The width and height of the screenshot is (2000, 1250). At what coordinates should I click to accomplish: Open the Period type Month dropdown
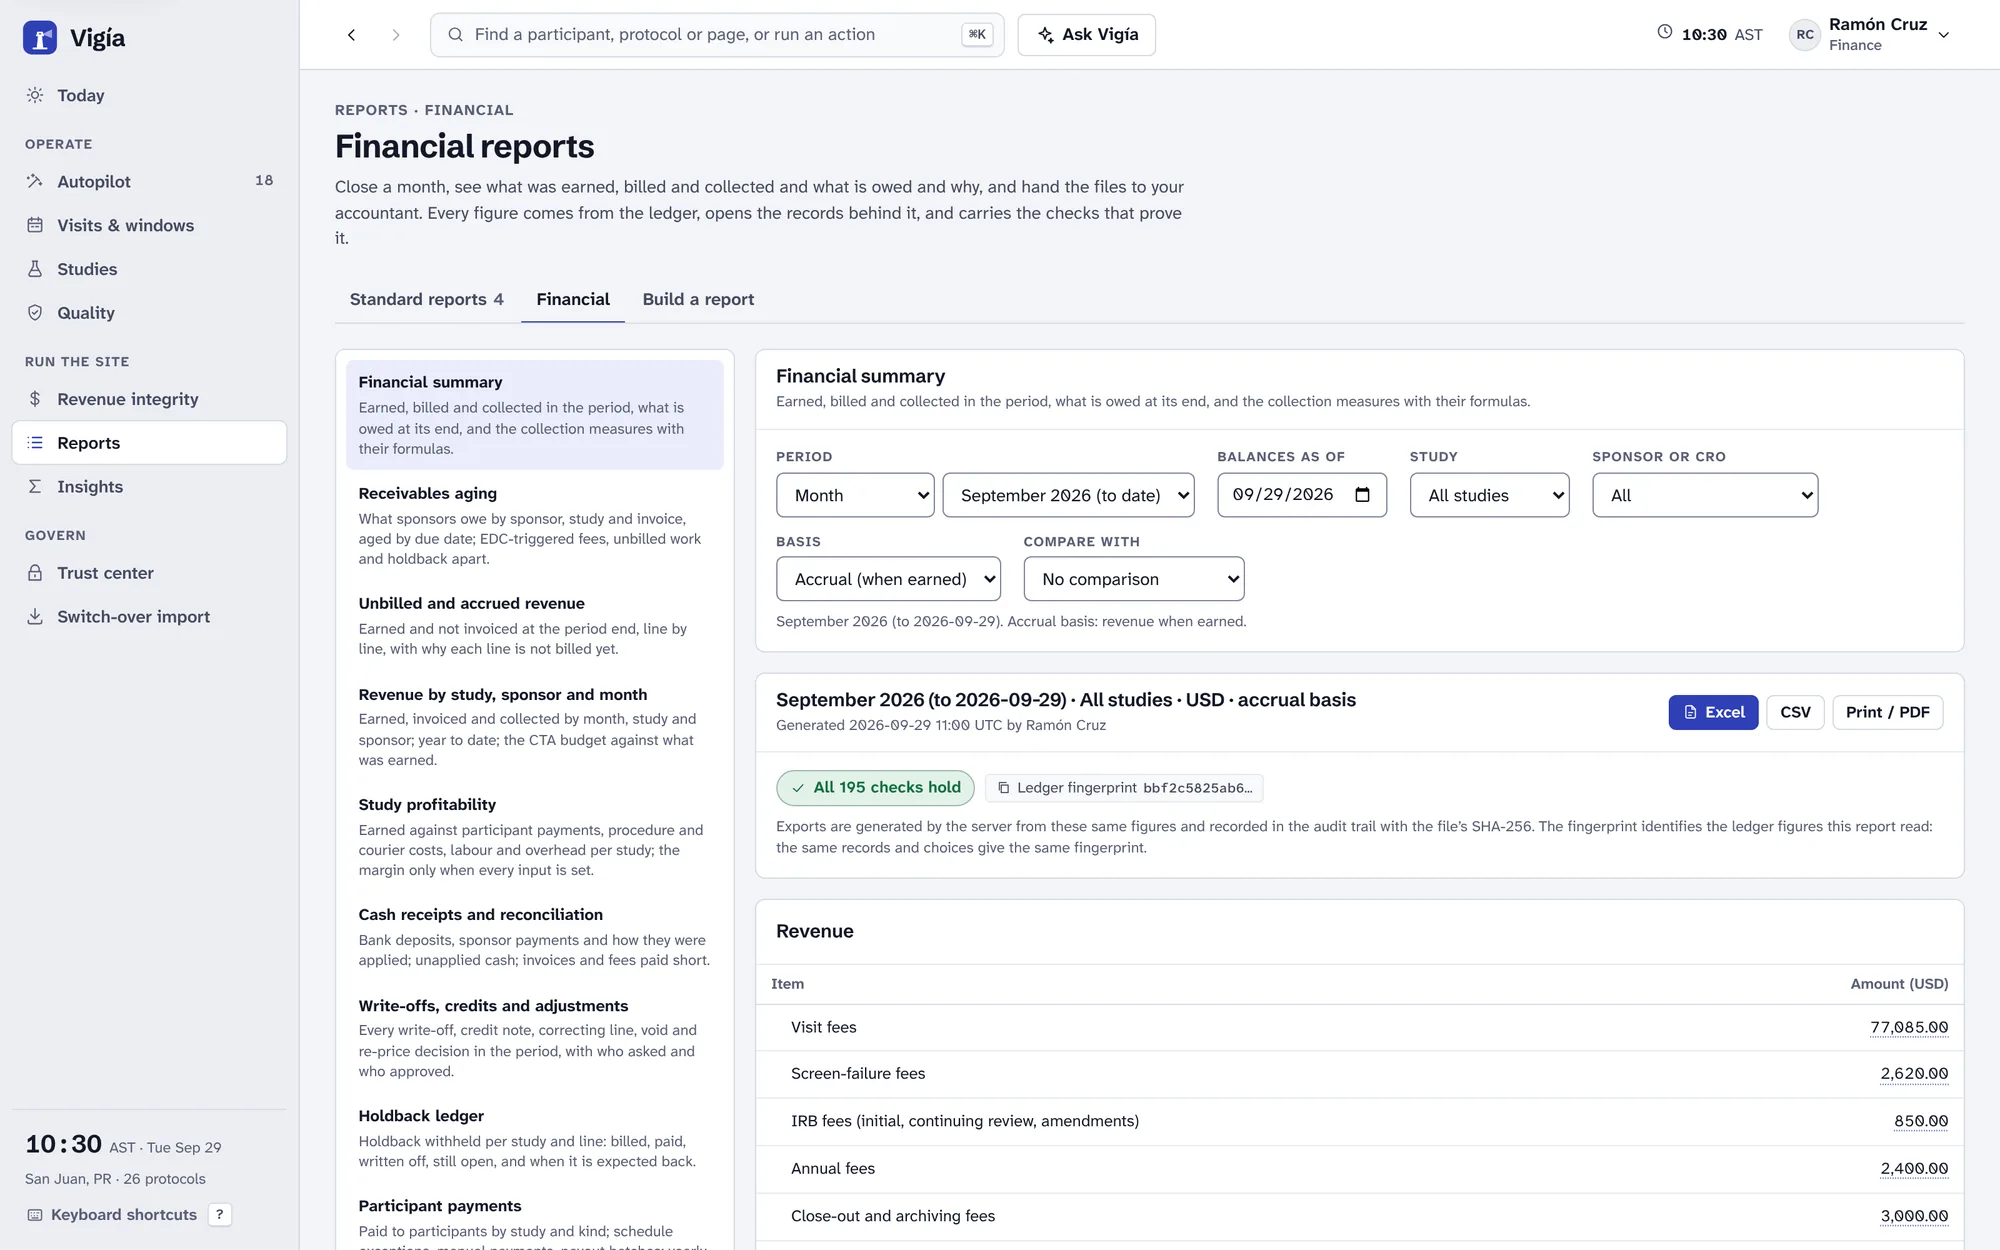[855, 495]
